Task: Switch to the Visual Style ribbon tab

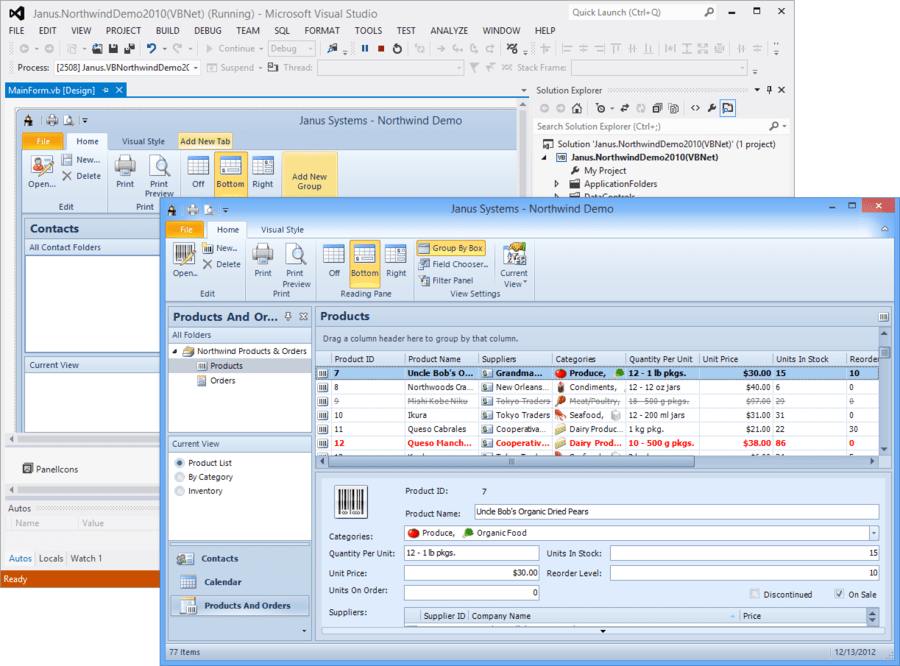Action: pos(281,230)
